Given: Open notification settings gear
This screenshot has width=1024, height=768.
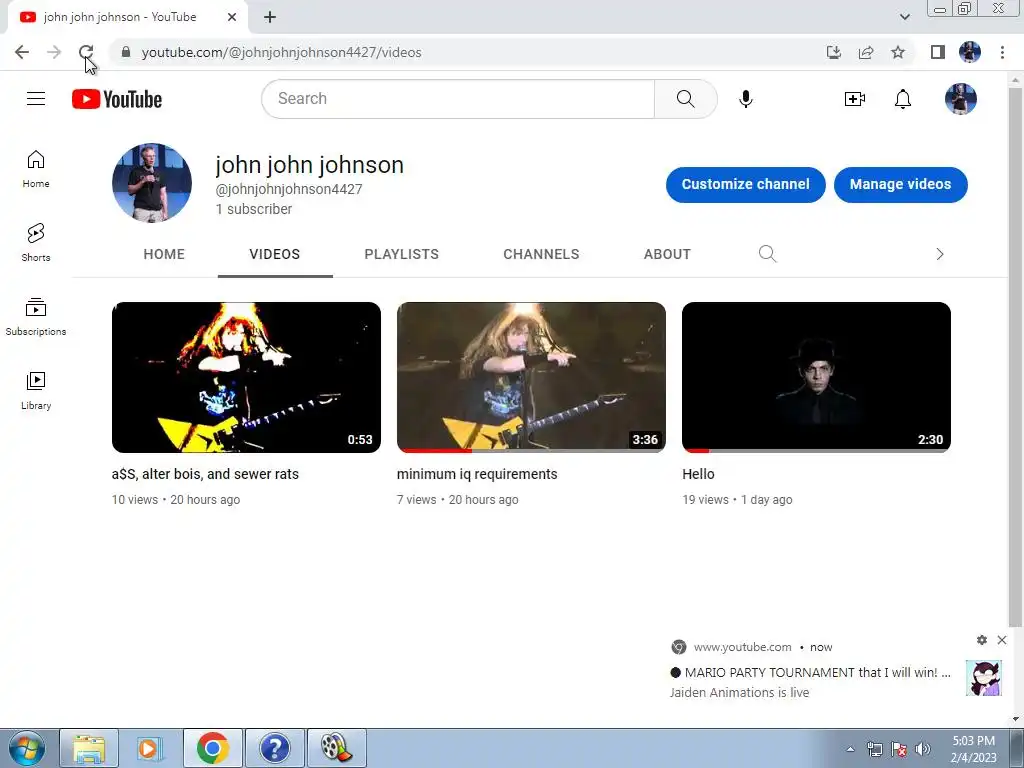Looking at the screenshot, I should pos(982,640).
